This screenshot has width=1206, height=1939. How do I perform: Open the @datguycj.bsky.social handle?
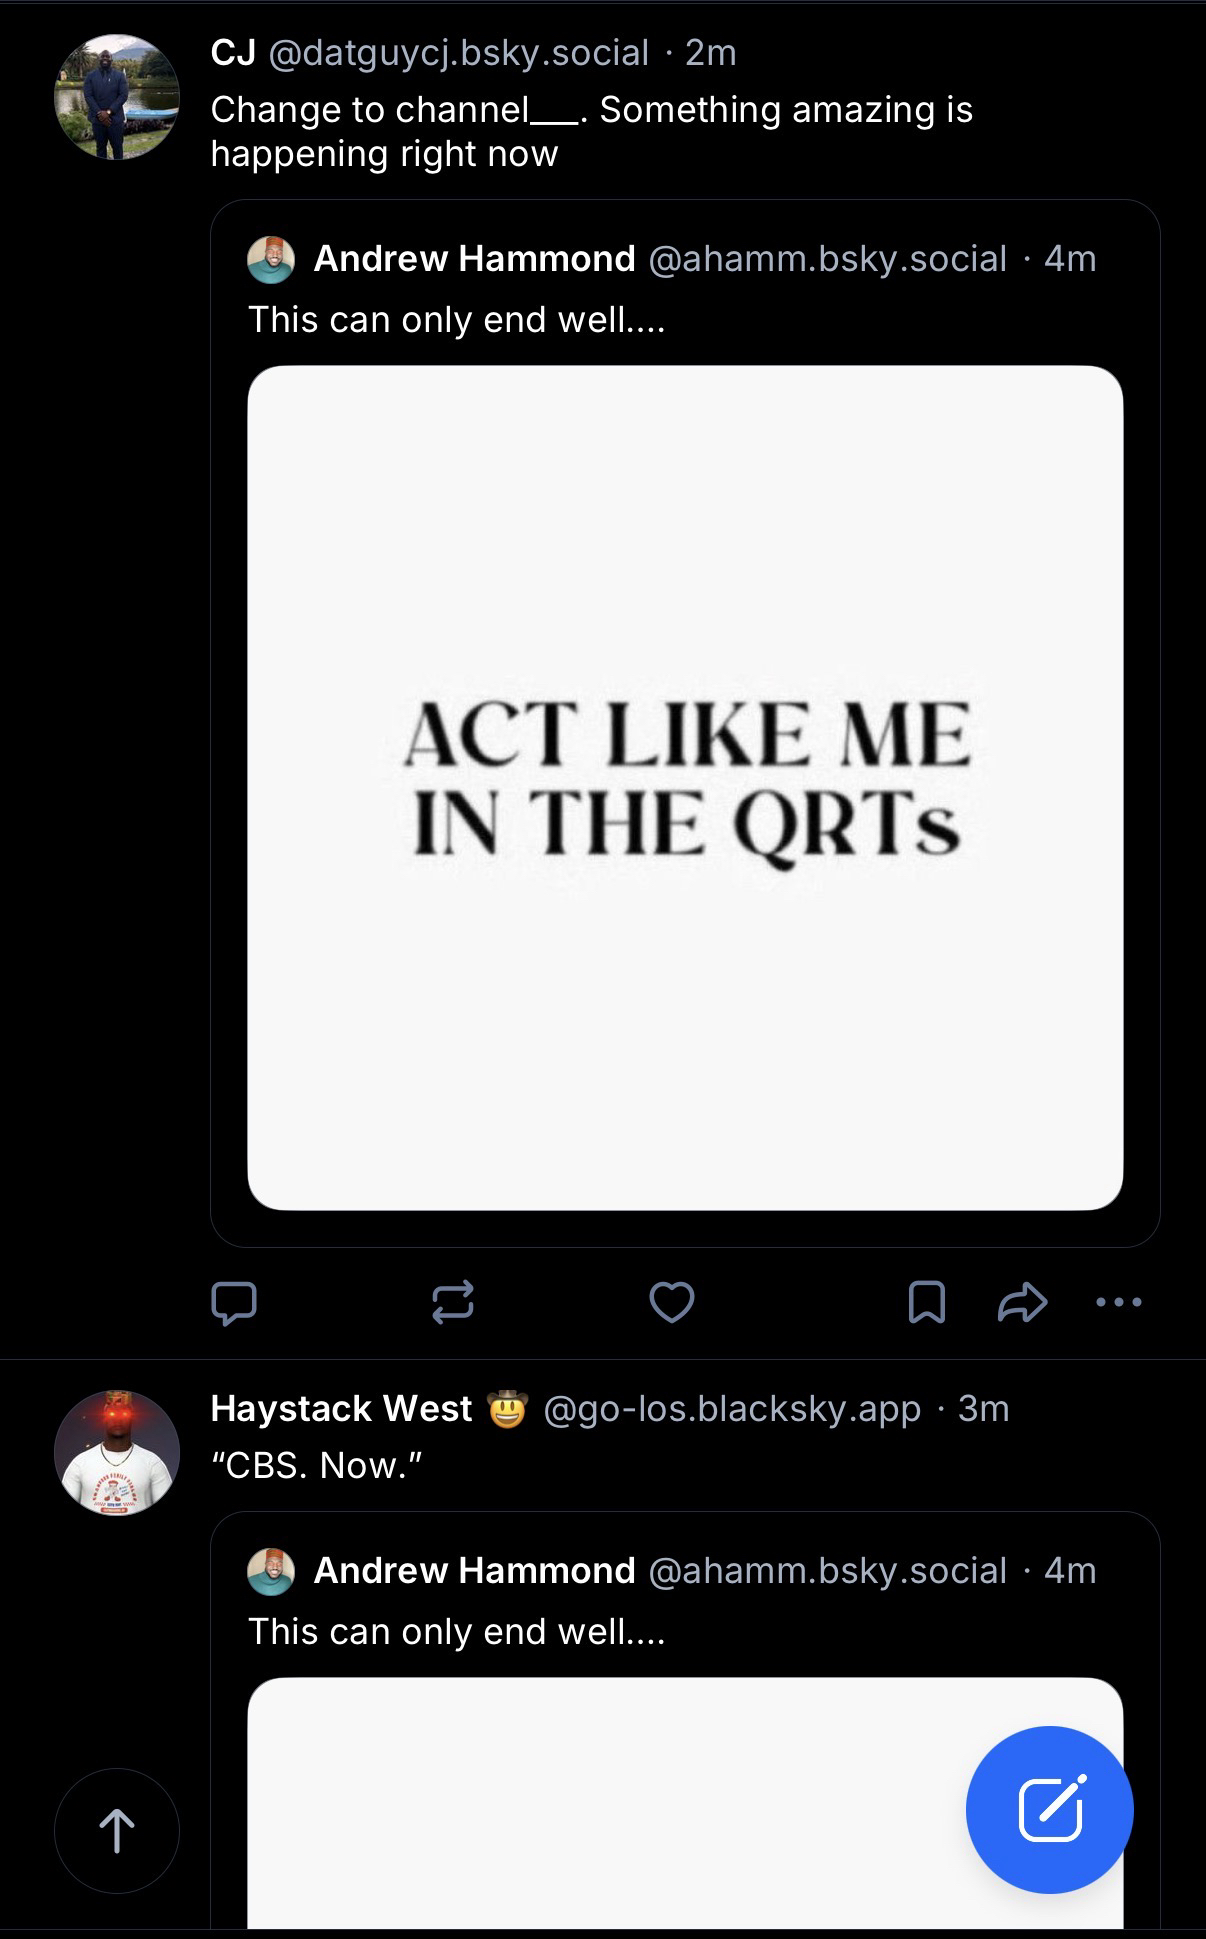click(458, 53)
